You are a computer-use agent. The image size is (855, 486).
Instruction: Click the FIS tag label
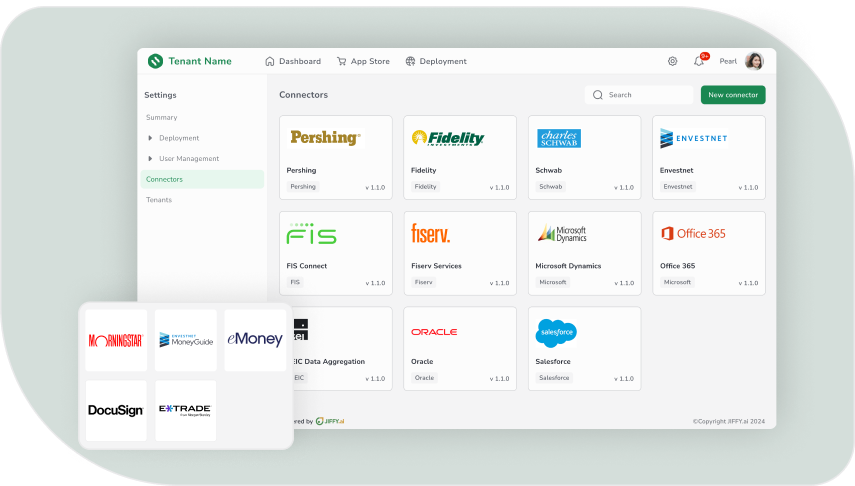295,282
